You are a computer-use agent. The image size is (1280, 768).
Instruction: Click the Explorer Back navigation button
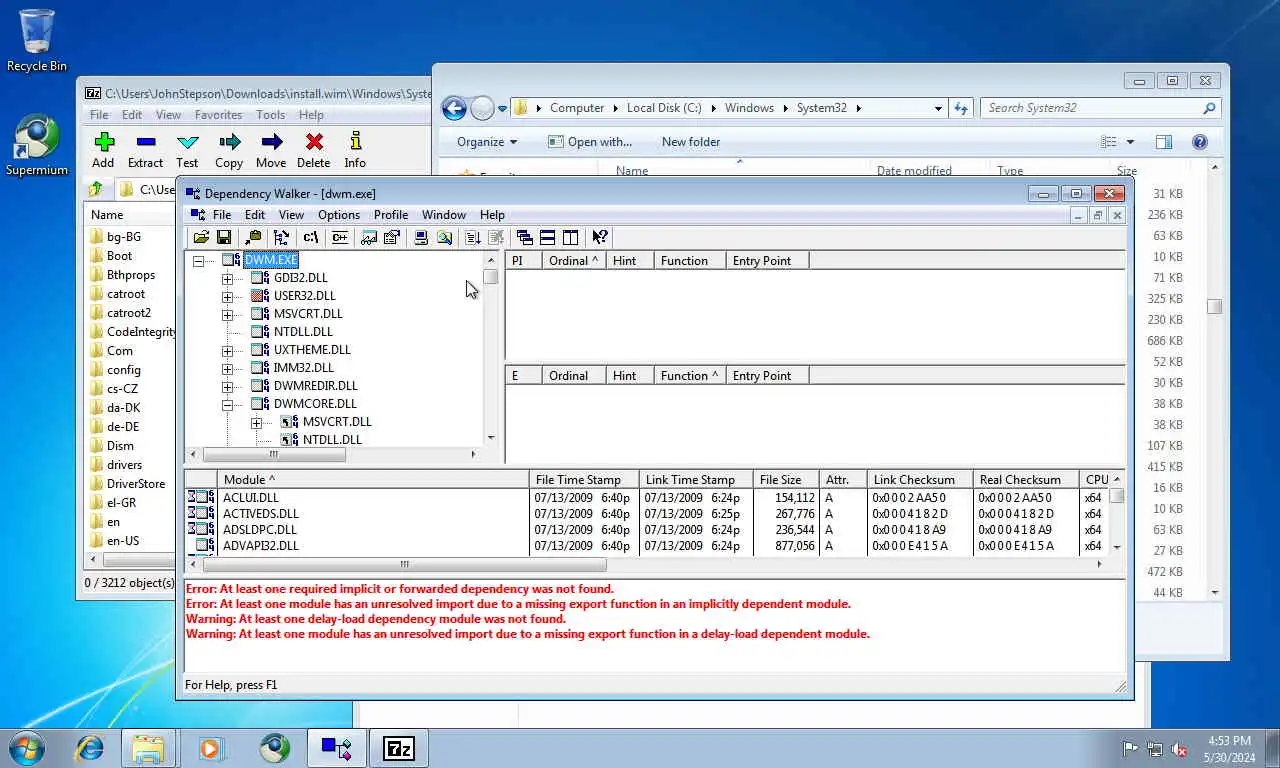tap(454, 108)
